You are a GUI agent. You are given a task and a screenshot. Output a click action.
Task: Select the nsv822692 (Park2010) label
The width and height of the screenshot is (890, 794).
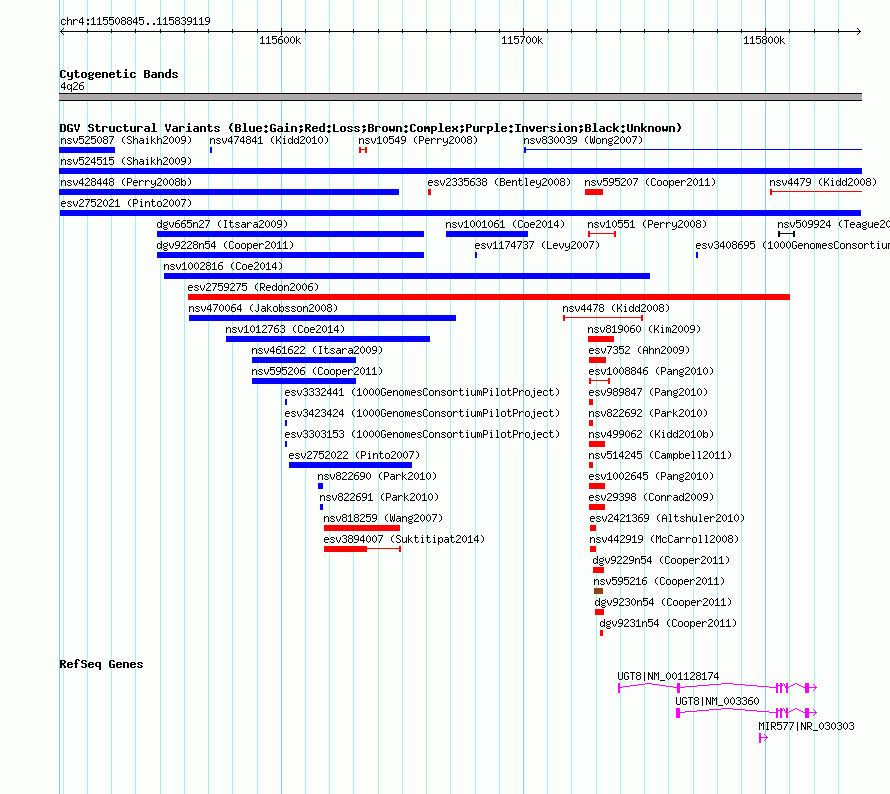648,413
